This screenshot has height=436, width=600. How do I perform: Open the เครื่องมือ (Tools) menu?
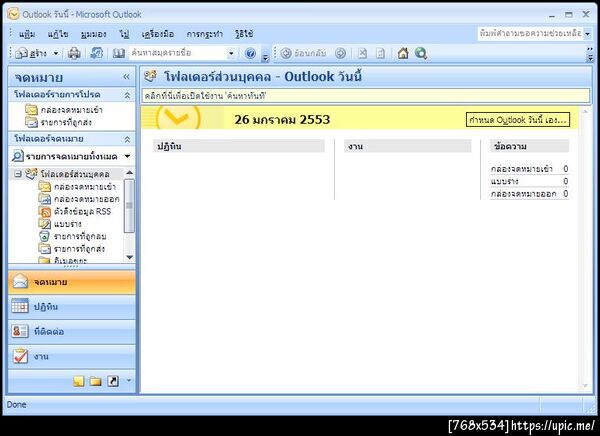click(158, 34)
